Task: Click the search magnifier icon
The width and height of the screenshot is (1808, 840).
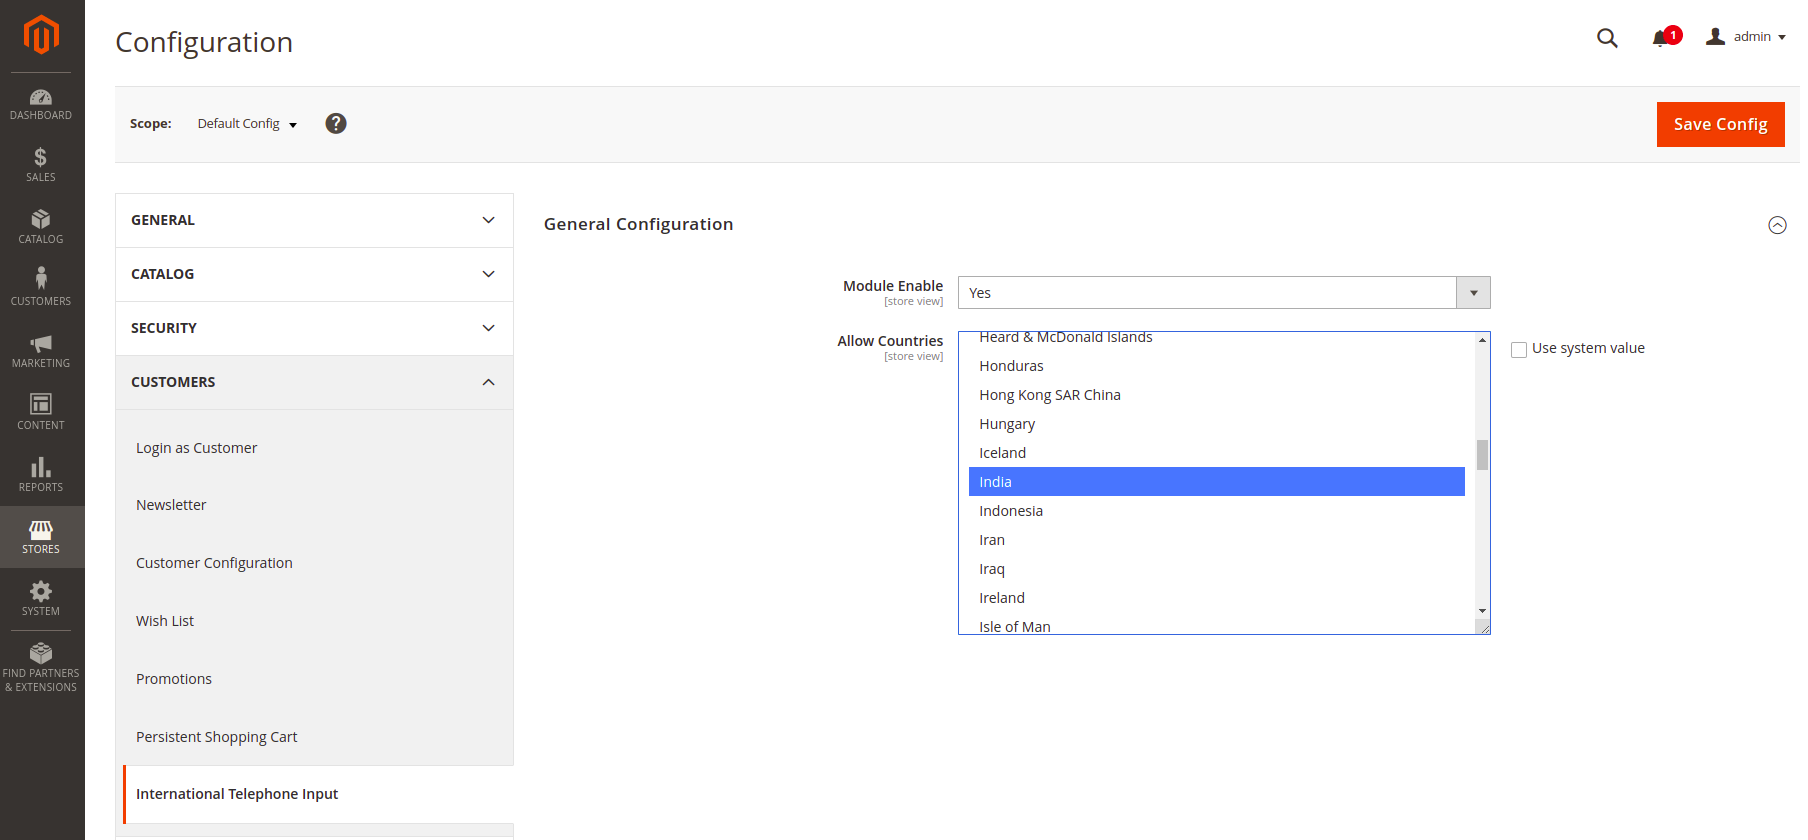Action: tap(1607, 38)
